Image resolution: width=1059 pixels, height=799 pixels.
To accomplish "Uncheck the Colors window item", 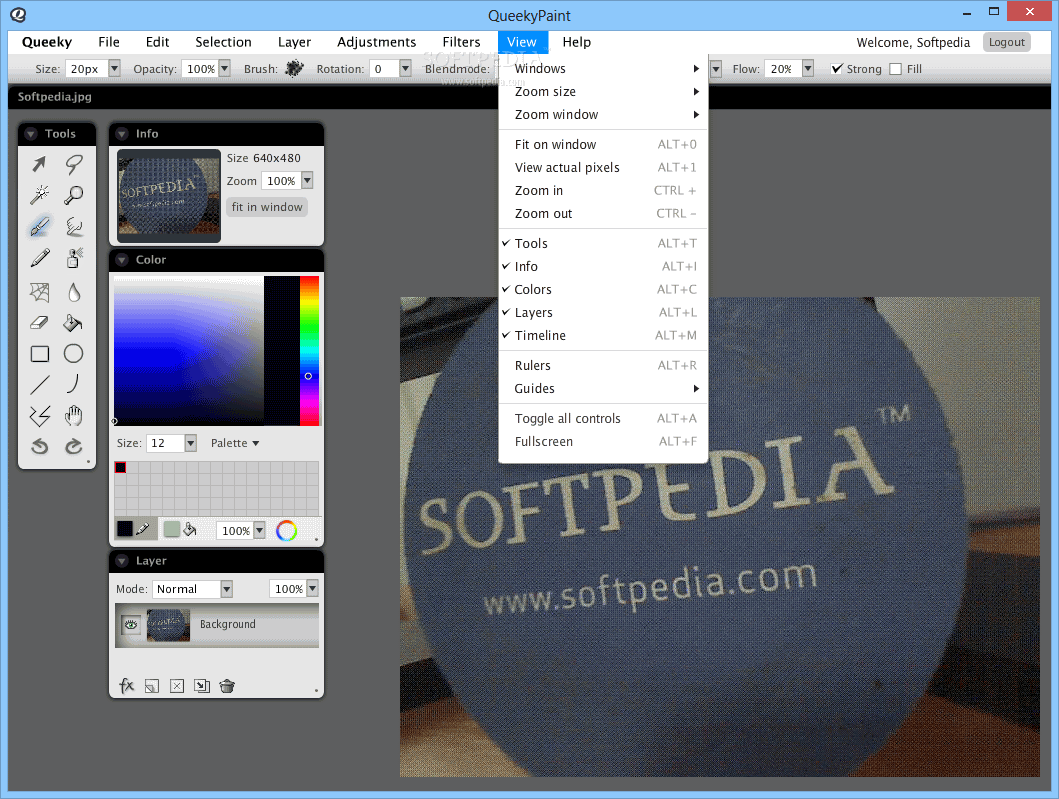I will 602,289.
